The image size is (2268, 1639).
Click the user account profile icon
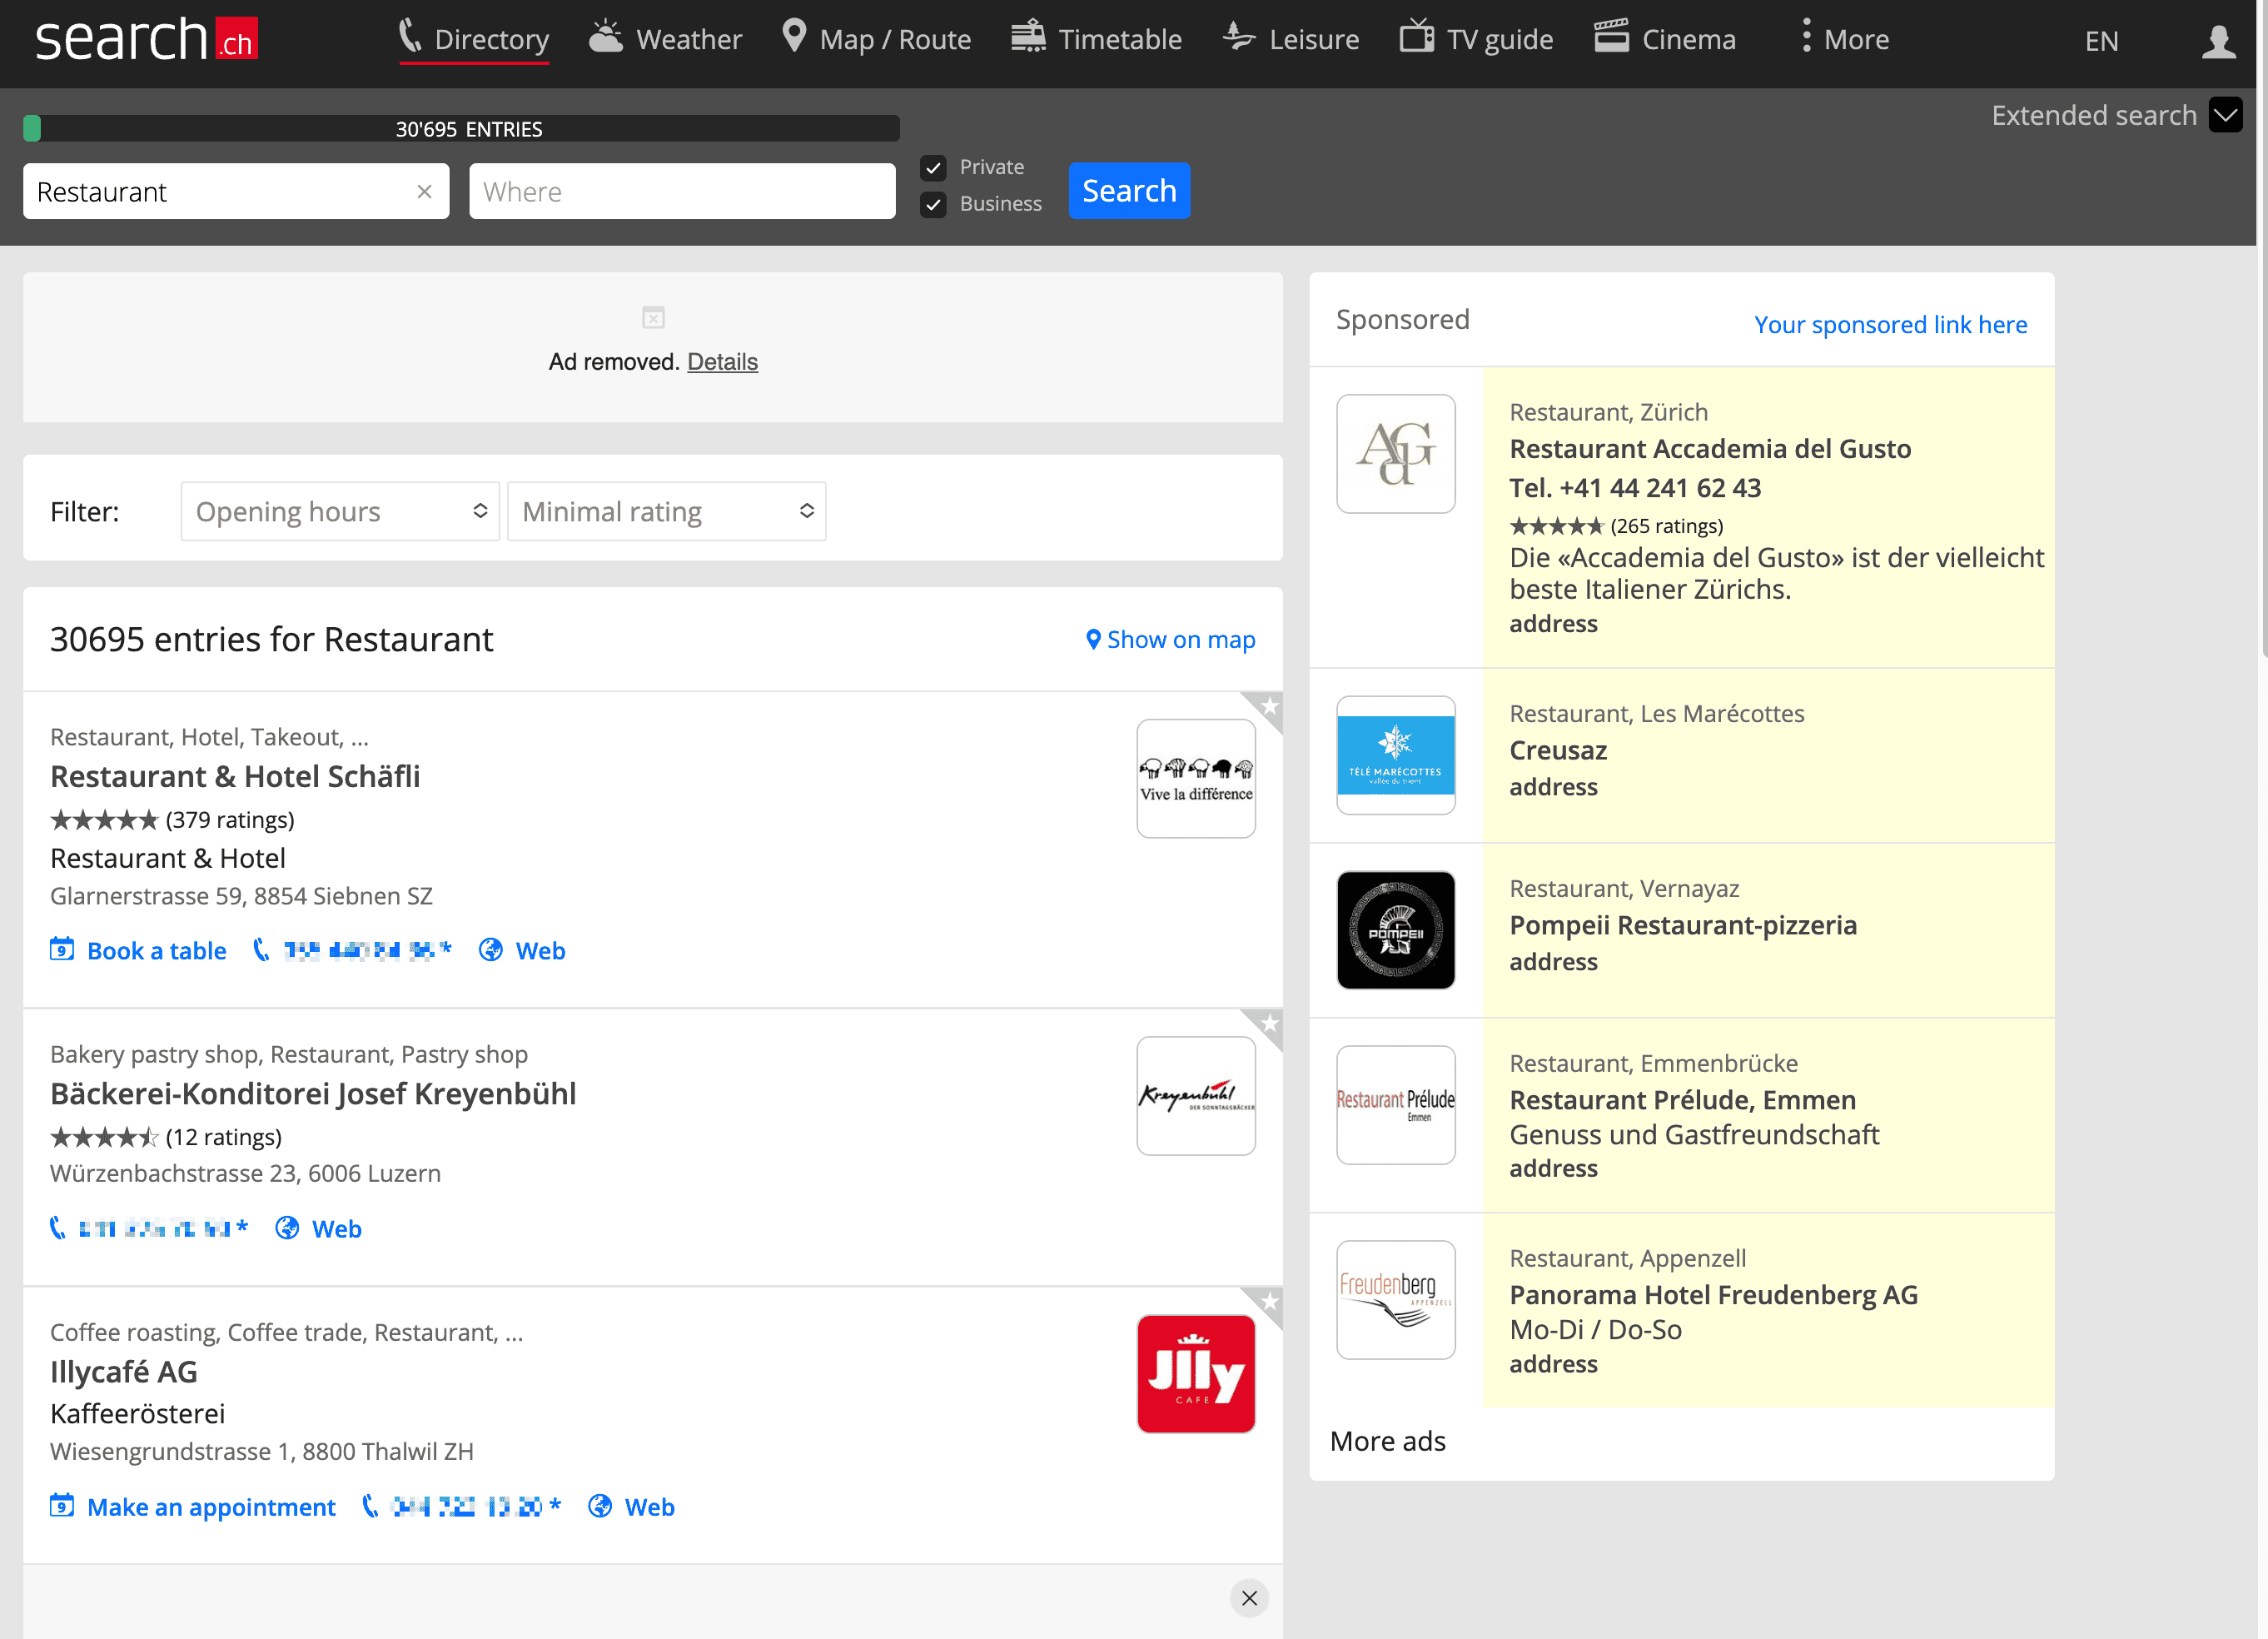point(2218,41)
